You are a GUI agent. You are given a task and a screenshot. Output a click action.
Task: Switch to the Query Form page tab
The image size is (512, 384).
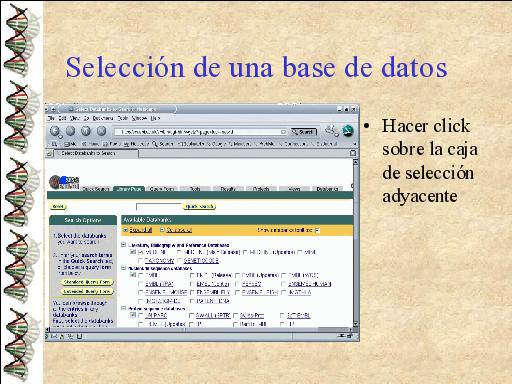pyautogui.click(x=162, y=189)
